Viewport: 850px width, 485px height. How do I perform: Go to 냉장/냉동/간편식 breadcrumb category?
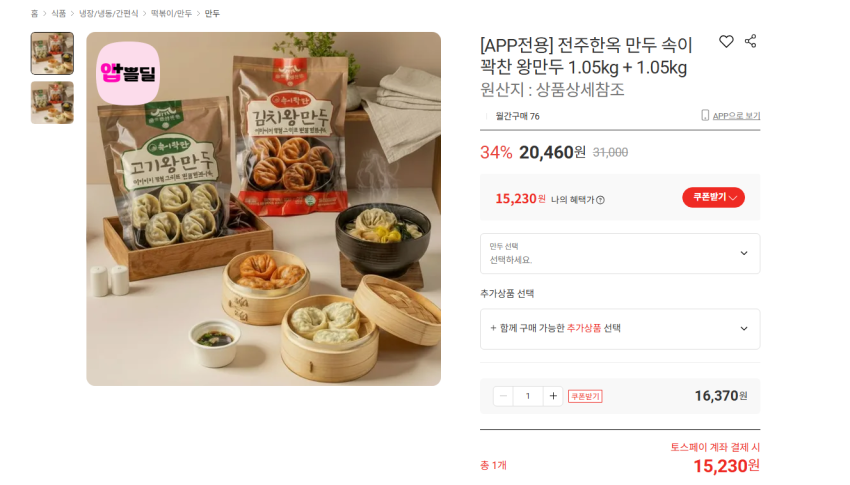[x=108, y=13]
